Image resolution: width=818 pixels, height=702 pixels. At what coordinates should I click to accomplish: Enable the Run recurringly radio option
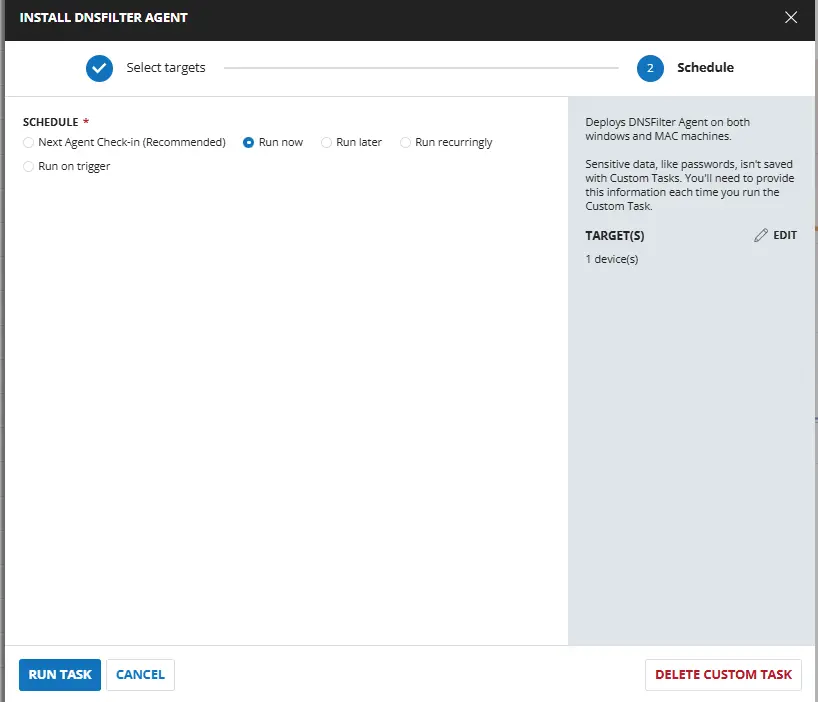[406, 143]
